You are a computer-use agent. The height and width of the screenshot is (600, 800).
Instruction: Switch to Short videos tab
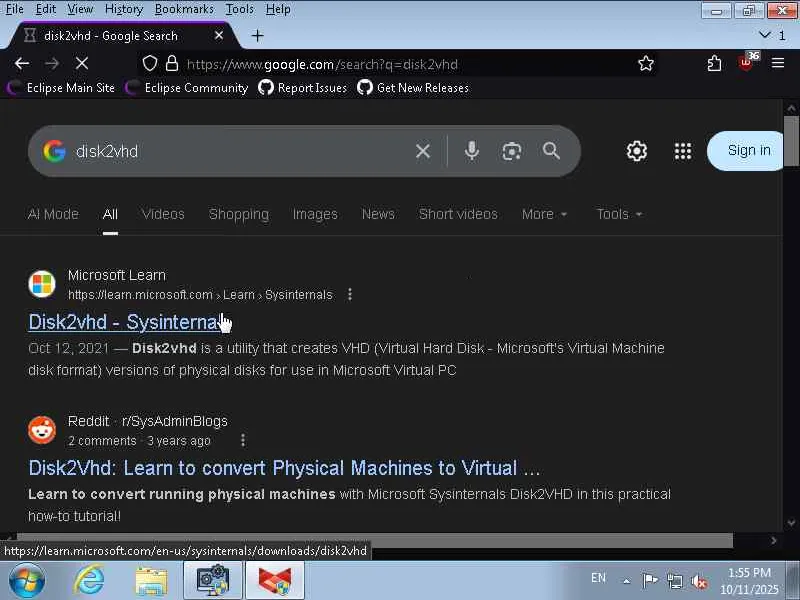click(458, 214)
